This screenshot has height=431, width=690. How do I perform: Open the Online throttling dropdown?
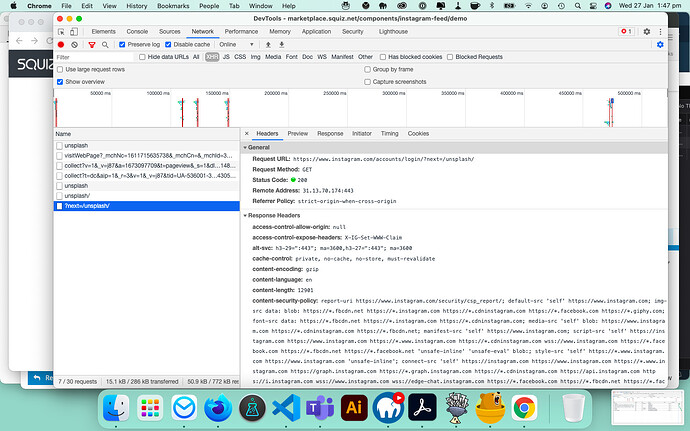tap(237, 44)
